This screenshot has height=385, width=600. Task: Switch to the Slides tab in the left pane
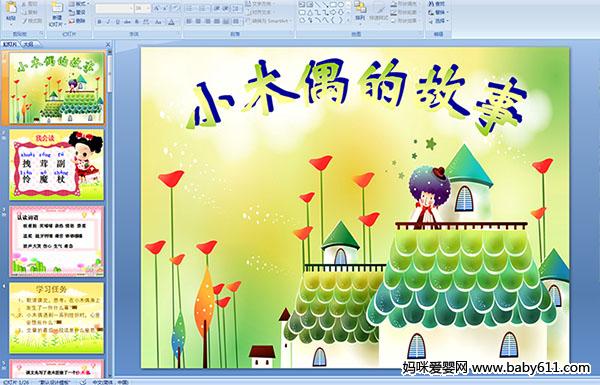pyautogui.click(x=10, y=44)
